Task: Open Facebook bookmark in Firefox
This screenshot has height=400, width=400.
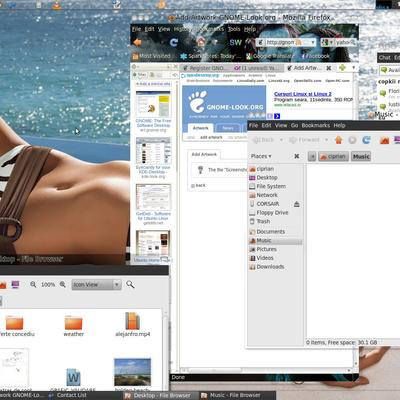Action: point(315,56)
